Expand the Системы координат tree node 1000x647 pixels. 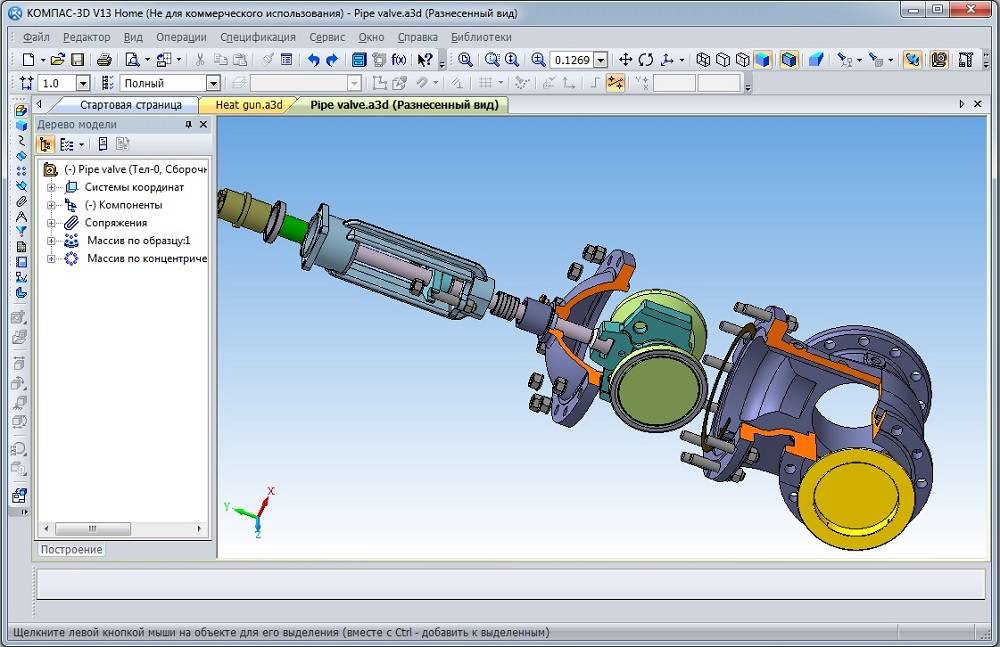click(51, 187)
